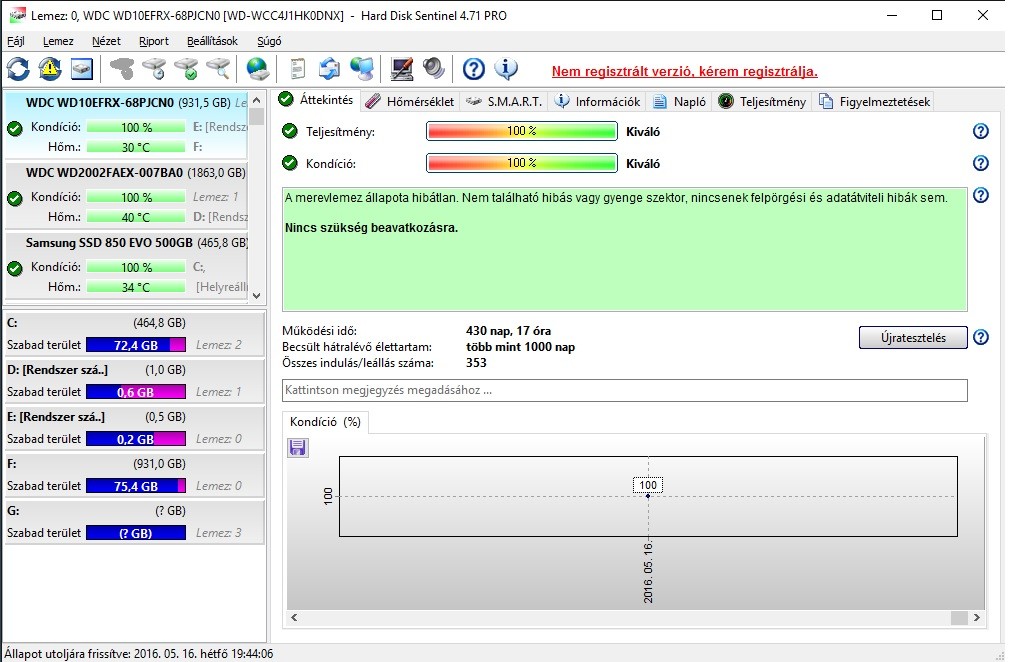
Task: Click the unregistered version registration link
Action: (684, 71)
